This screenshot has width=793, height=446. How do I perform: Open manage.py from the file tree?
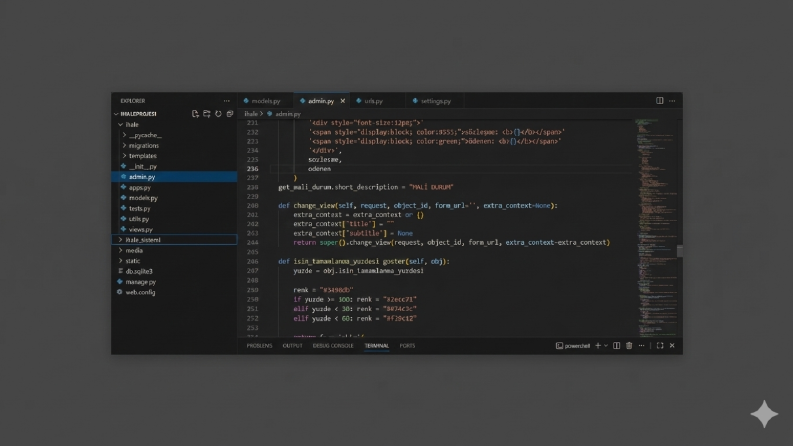tap(141, 282)
